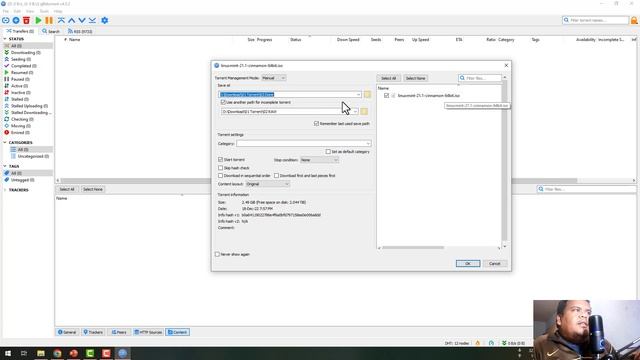Click the Move down in queue icon

coord(82,20)
